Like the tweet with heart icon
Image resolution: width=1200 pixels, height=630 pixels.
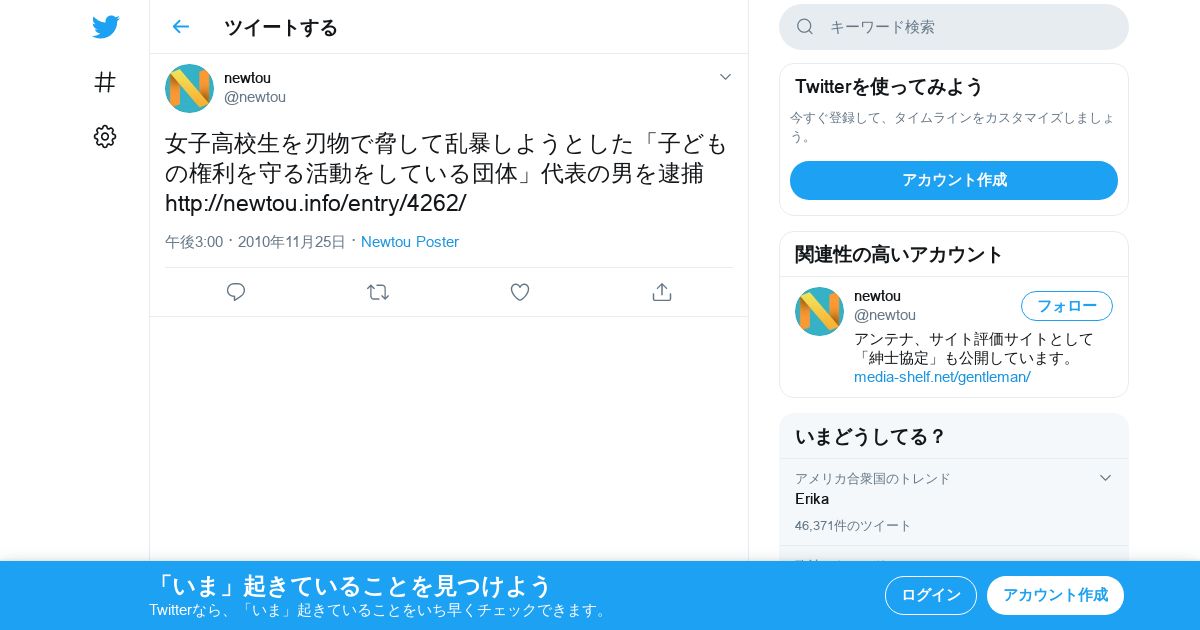point(520,292)
